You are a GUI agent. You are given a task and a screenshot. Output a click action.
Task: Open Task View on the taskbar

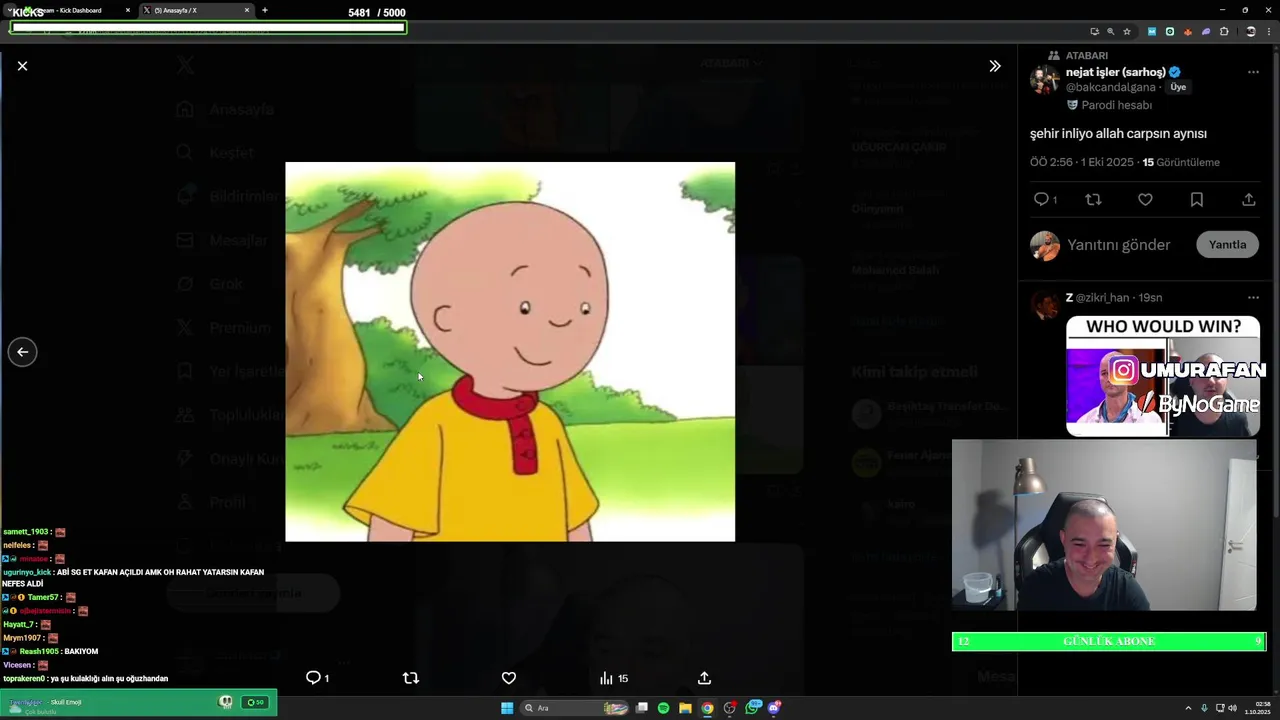[642, 708]
